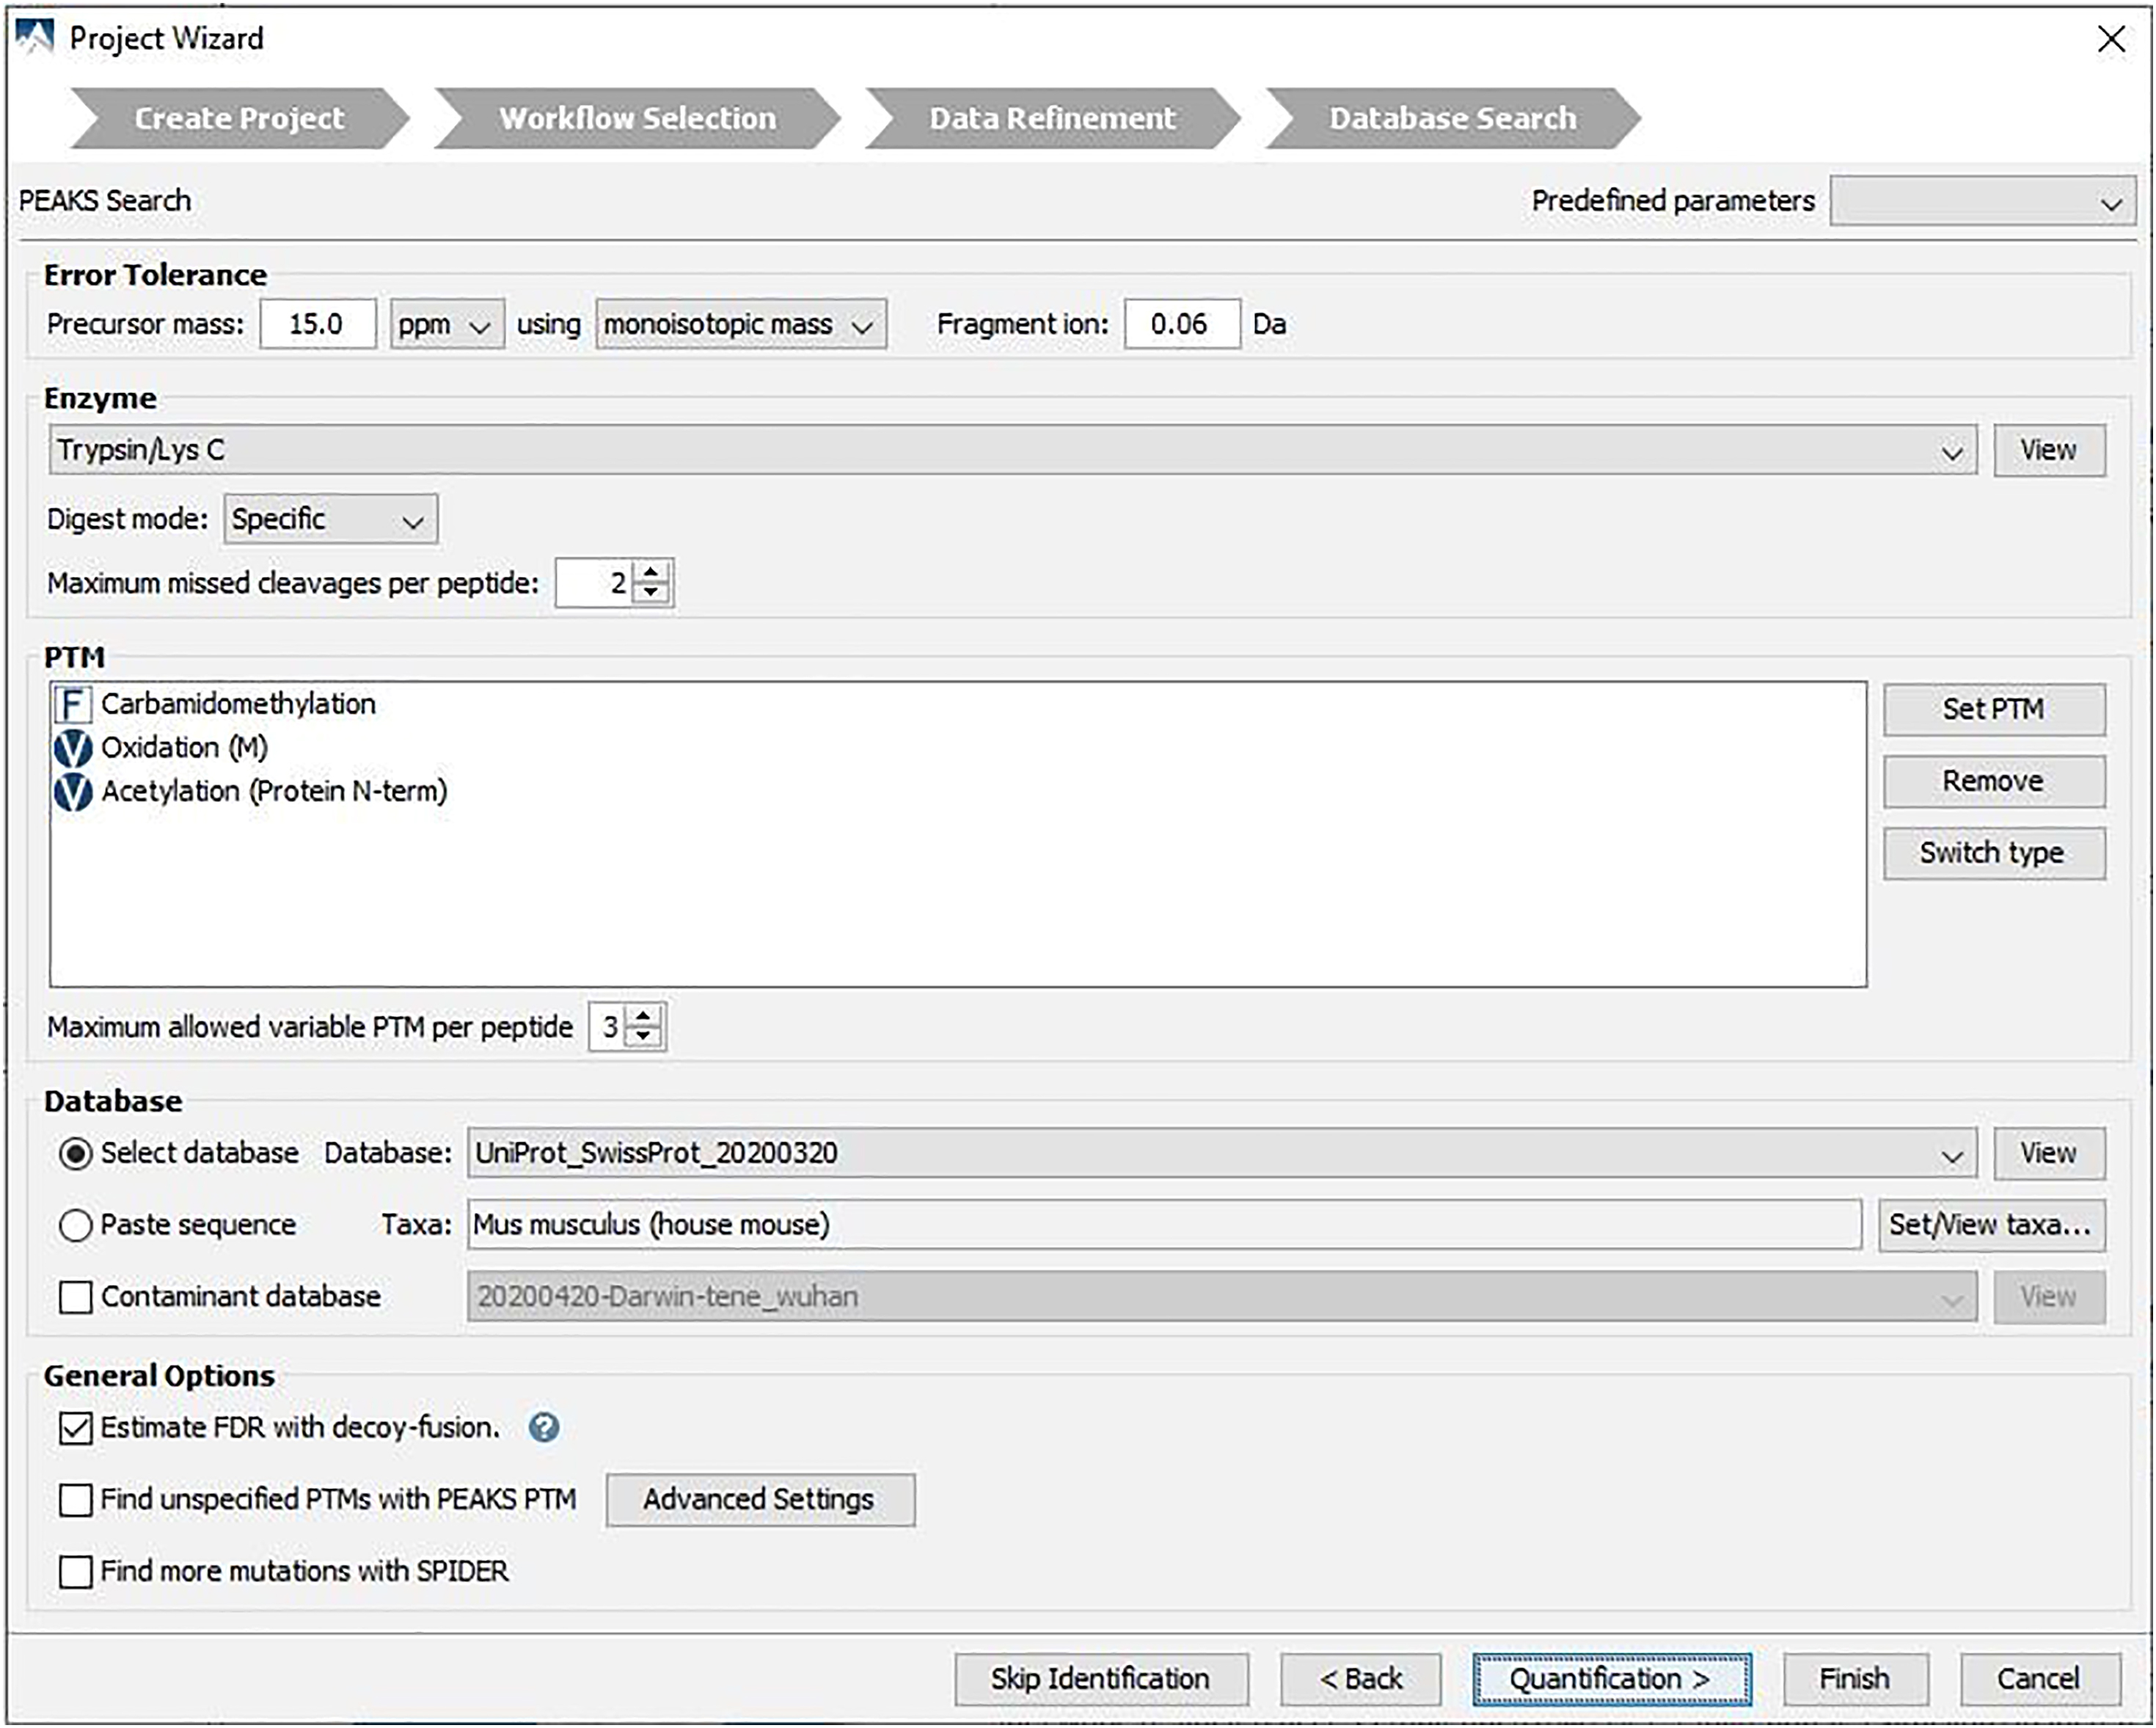The width and height of the screenshot is (2156, 1728).
Task: Select the Acetylation (Protein N-term) PTM icon
Action: [72, 792]
